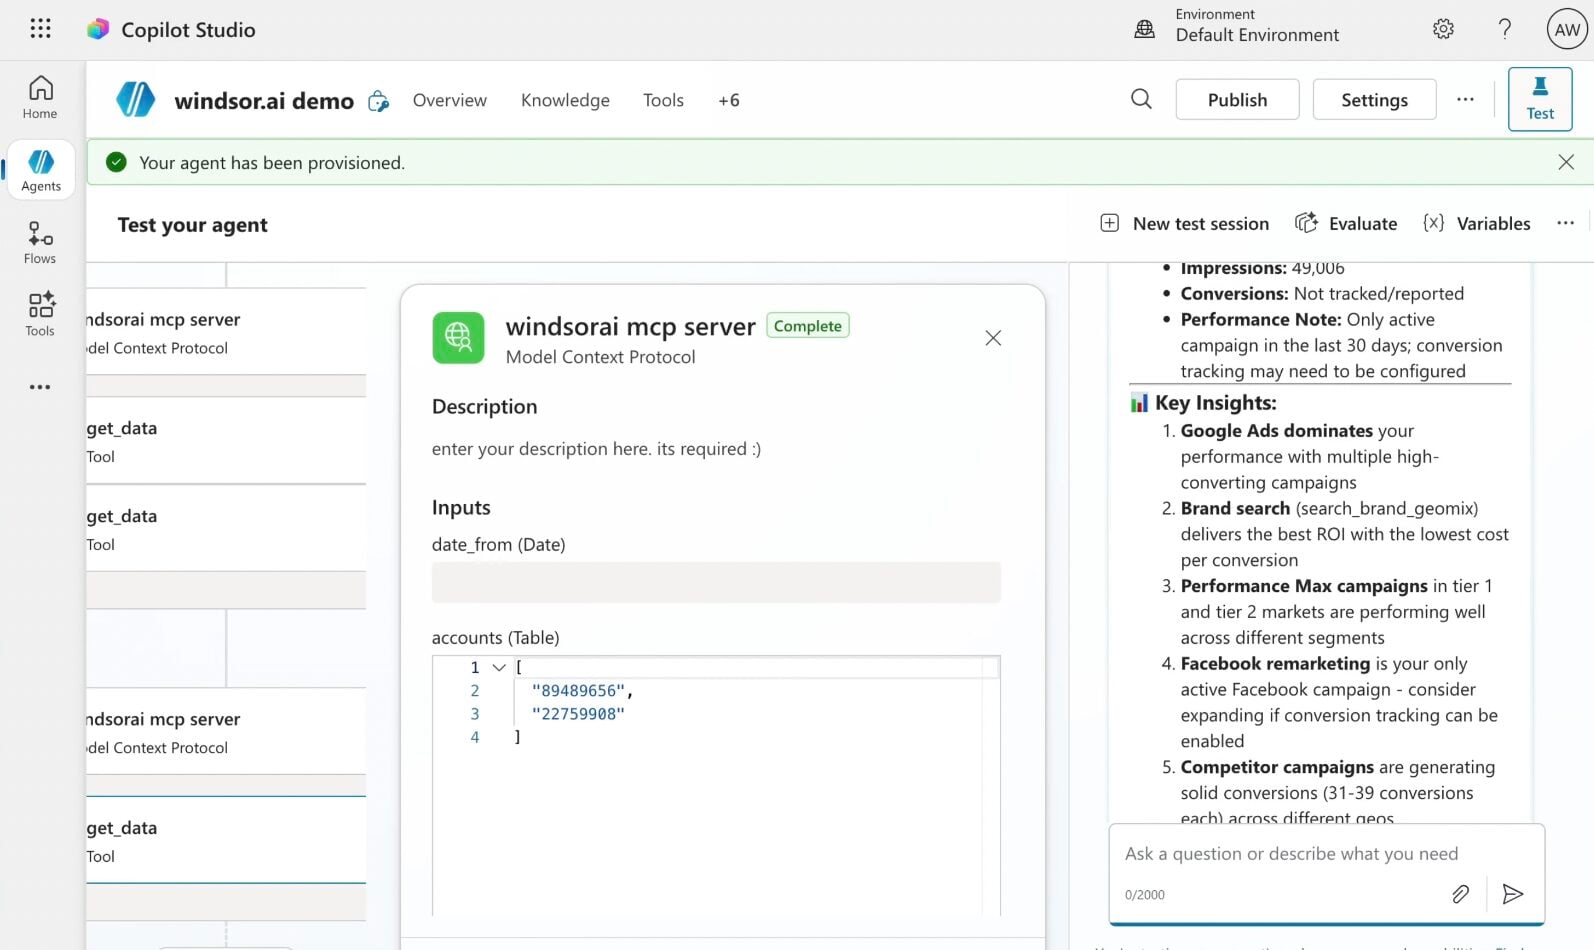Viewport: 1594px width, 950px height.
Task: Select the top windsorai mcp server node
Action: point(226,332)
